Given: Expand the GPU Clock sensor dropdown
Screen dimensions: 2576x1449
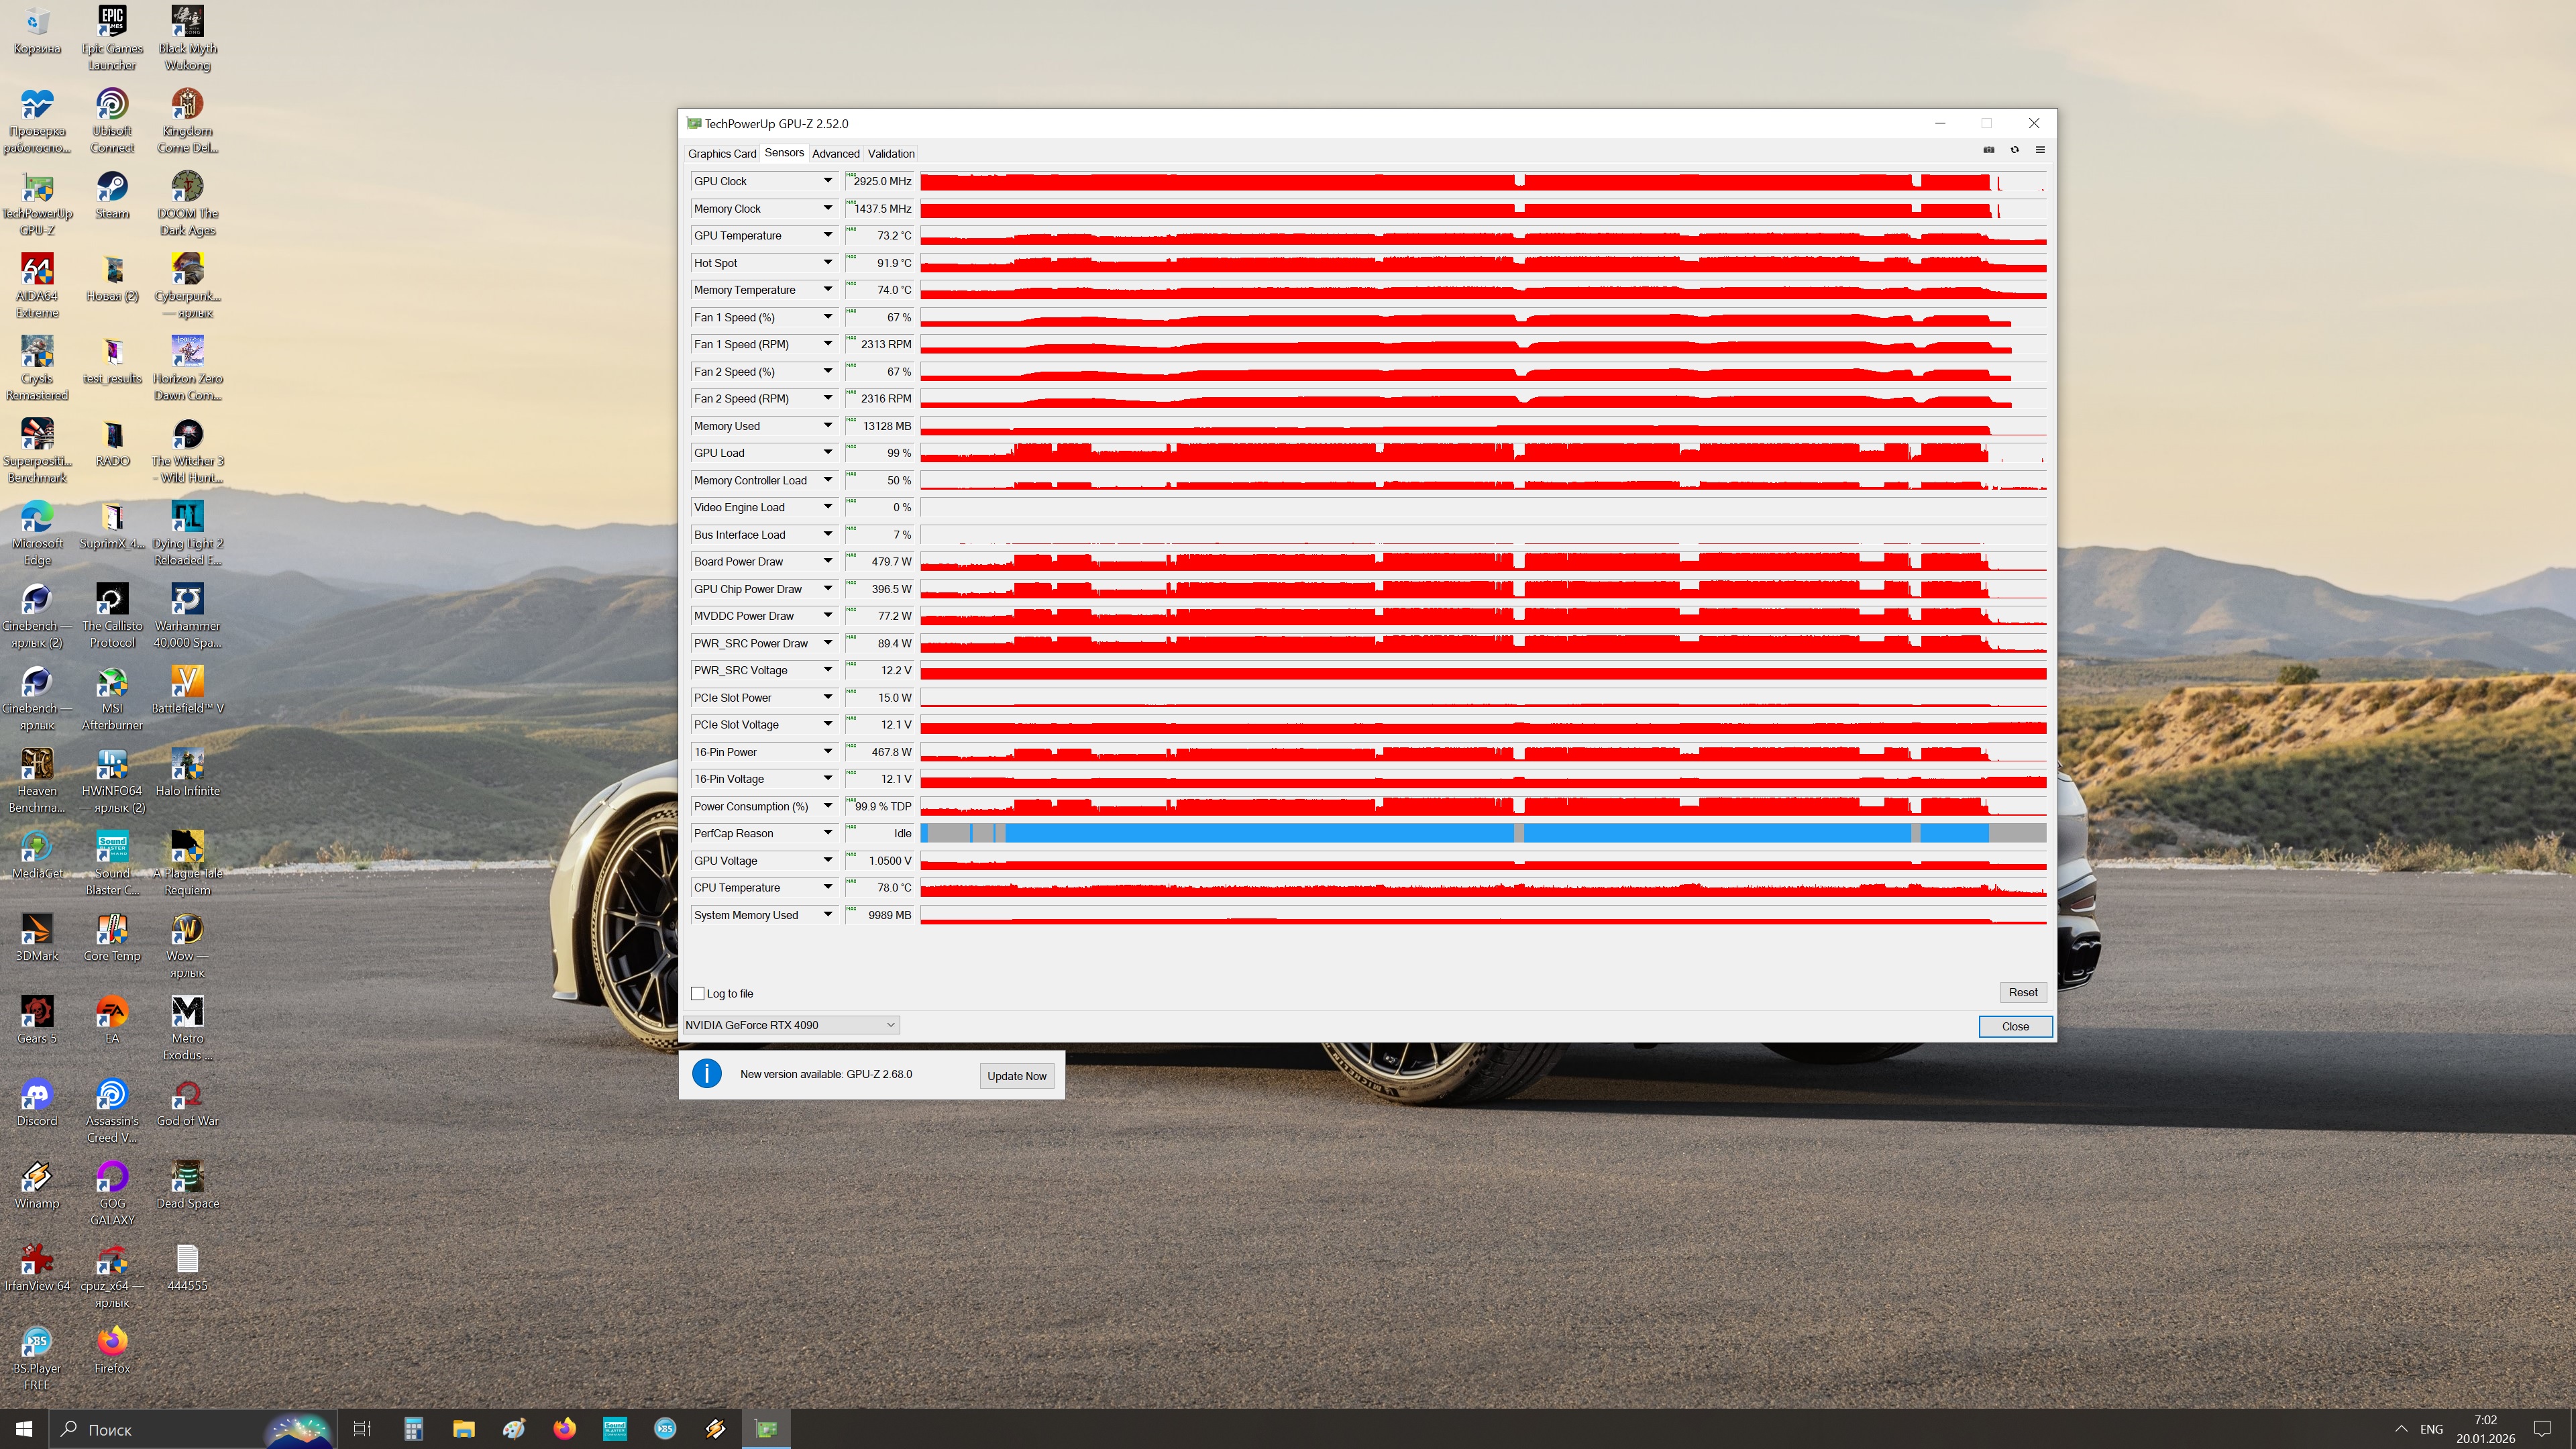Looking at the screenshot, I should (x=827, y=181).
